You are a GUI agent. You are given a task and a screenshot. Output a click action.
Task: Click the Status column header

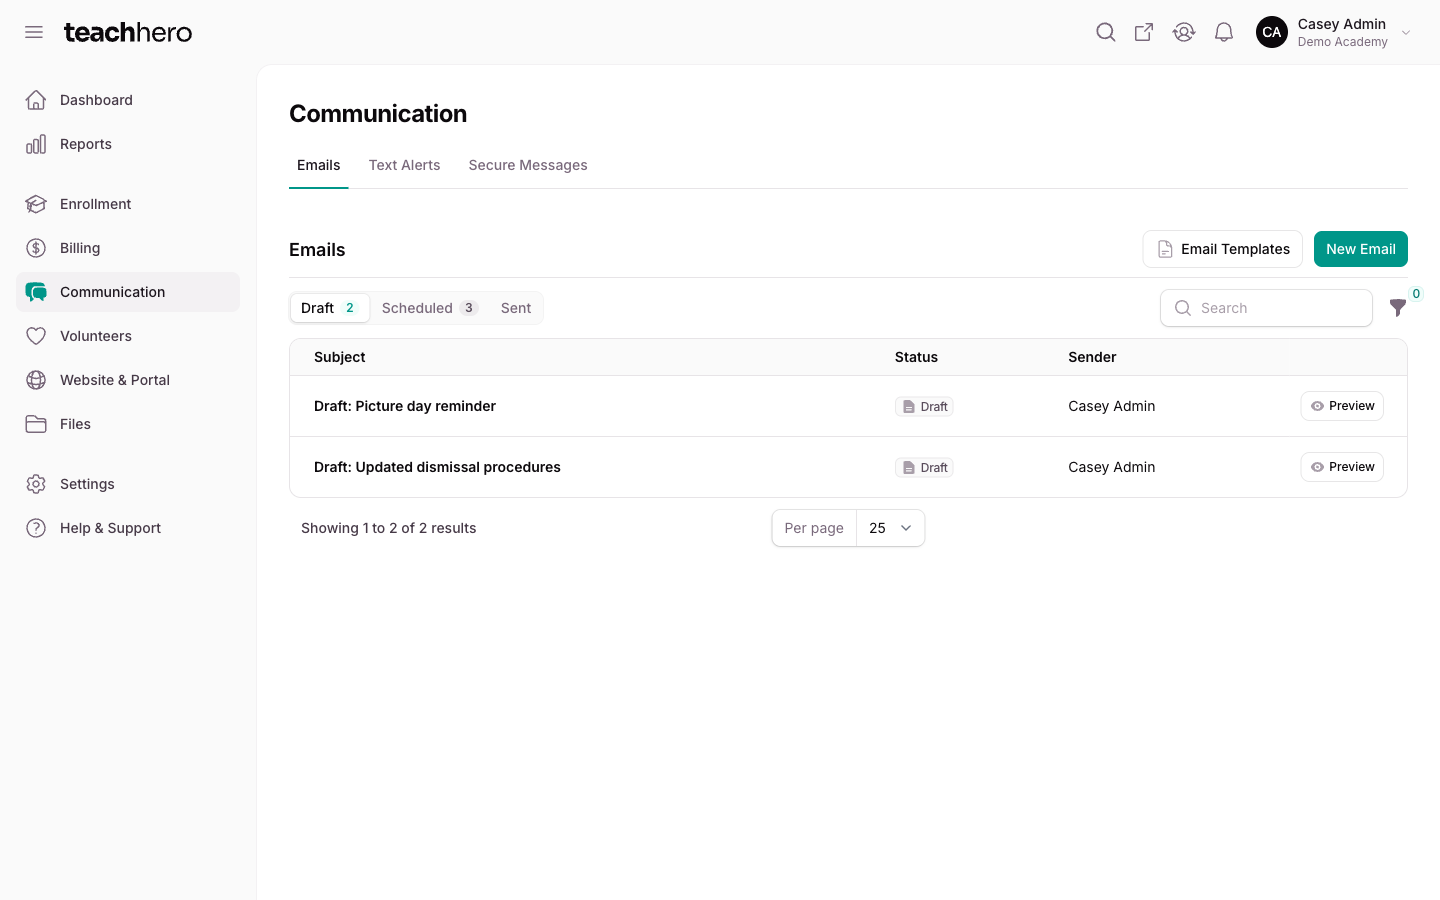coord(916,357)
